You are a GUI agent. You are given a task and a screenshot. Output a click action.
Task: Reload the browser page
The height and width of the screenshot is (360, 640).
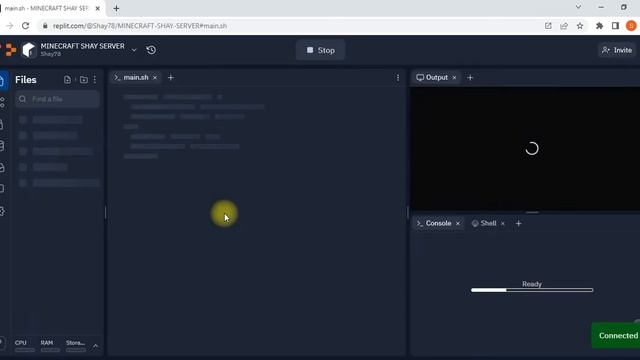pyautogui.click(x=25, y=26)
